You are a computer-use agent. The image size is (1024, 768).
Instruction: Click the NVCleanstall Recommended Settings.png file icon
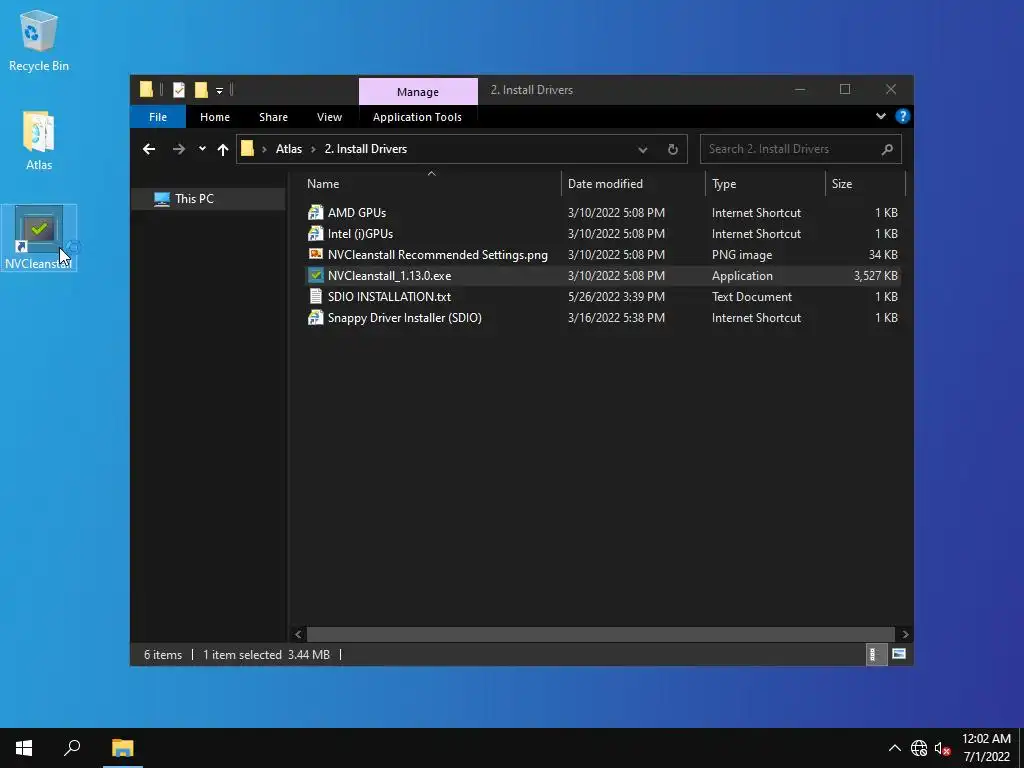pyautogui.click(x=315, y=254)
